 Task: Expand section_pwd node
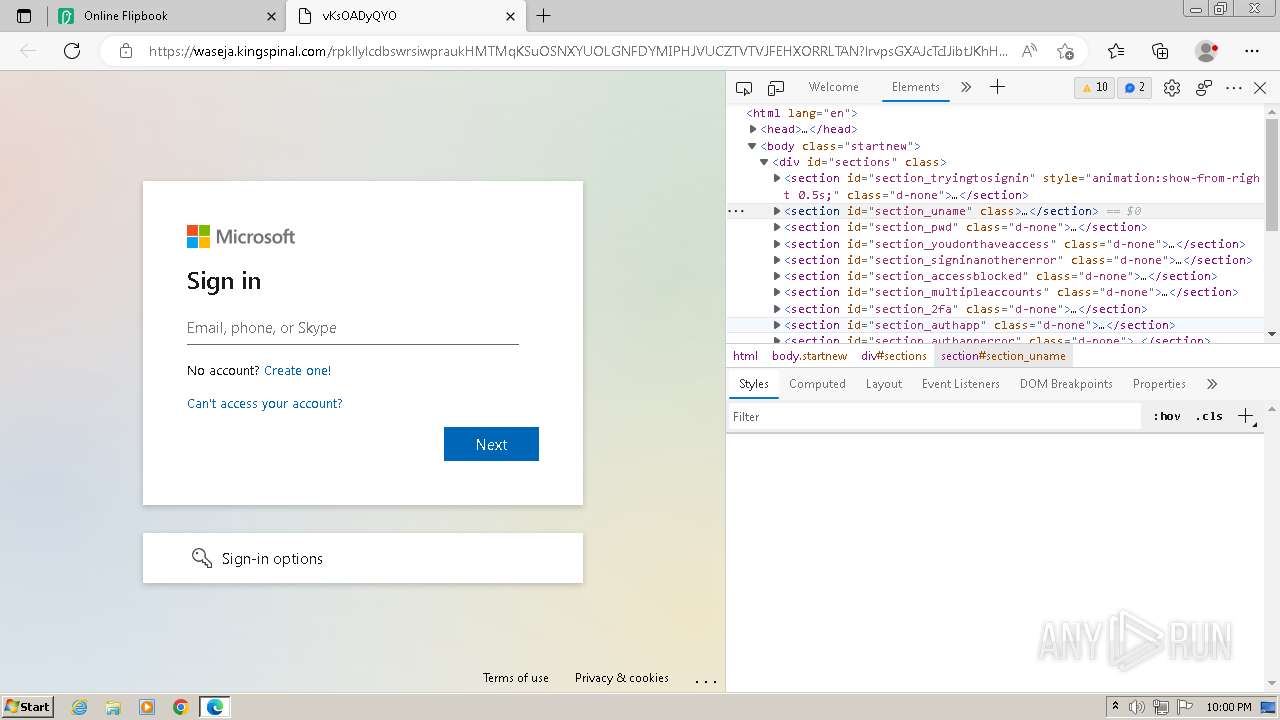click(x=777, y=227)
